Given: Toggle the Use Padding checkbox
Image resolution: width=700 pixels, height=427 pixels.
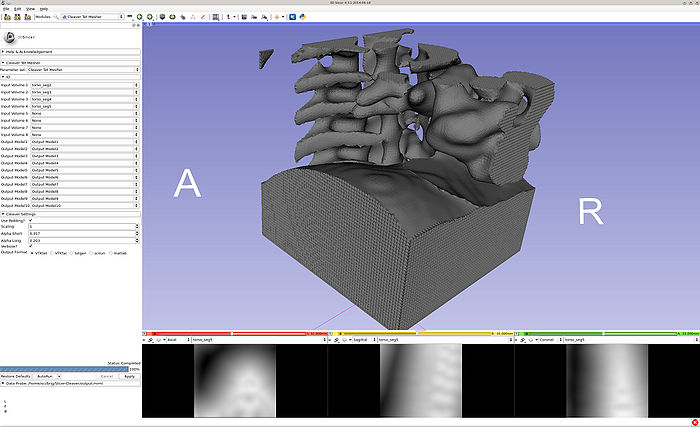Looking at the screenshot, I should pos(30,219).
